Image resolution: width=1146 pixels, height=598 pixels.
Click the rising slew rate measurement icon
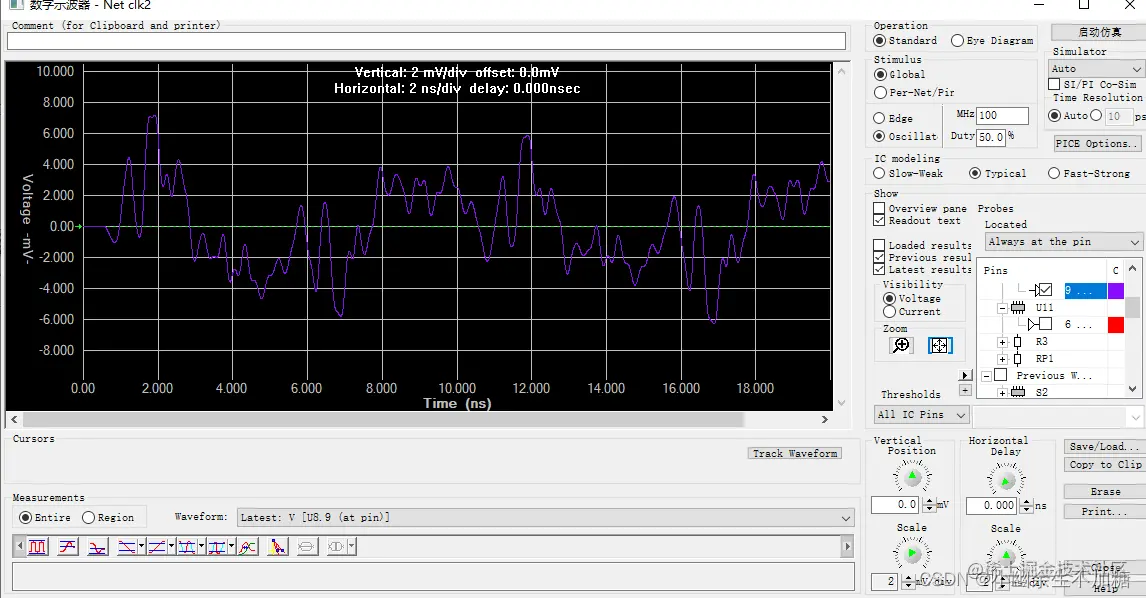pos(156,547)
